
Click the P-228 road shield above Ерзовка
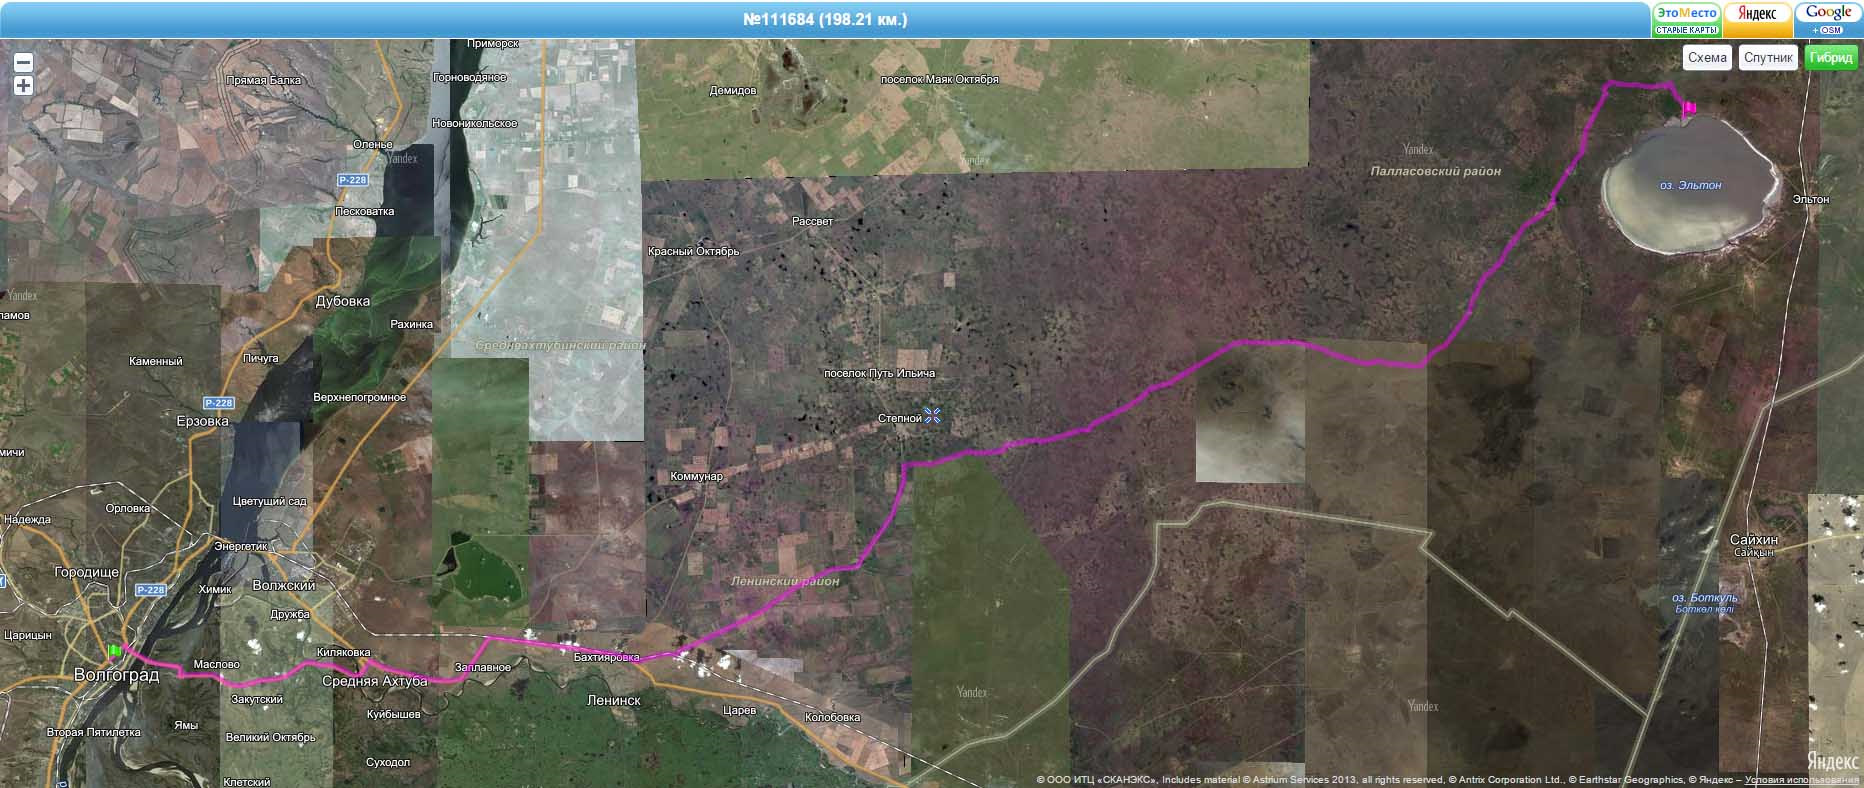[218, 403]
